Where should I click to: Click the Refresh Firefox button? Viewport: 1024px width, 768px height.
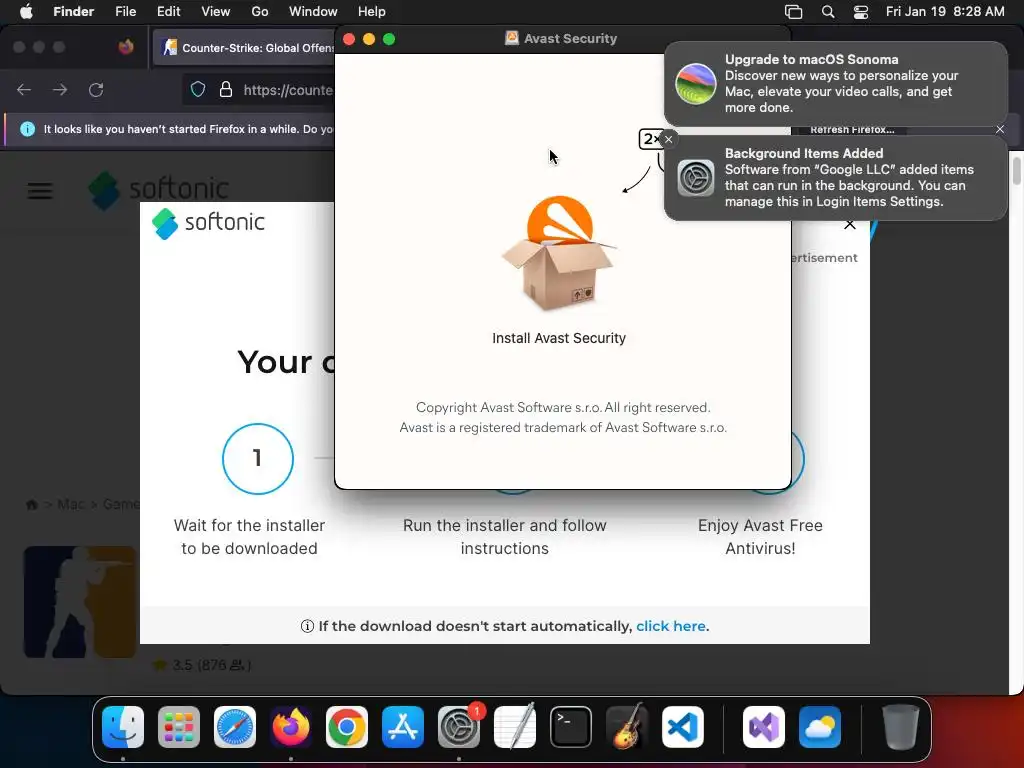852,130
